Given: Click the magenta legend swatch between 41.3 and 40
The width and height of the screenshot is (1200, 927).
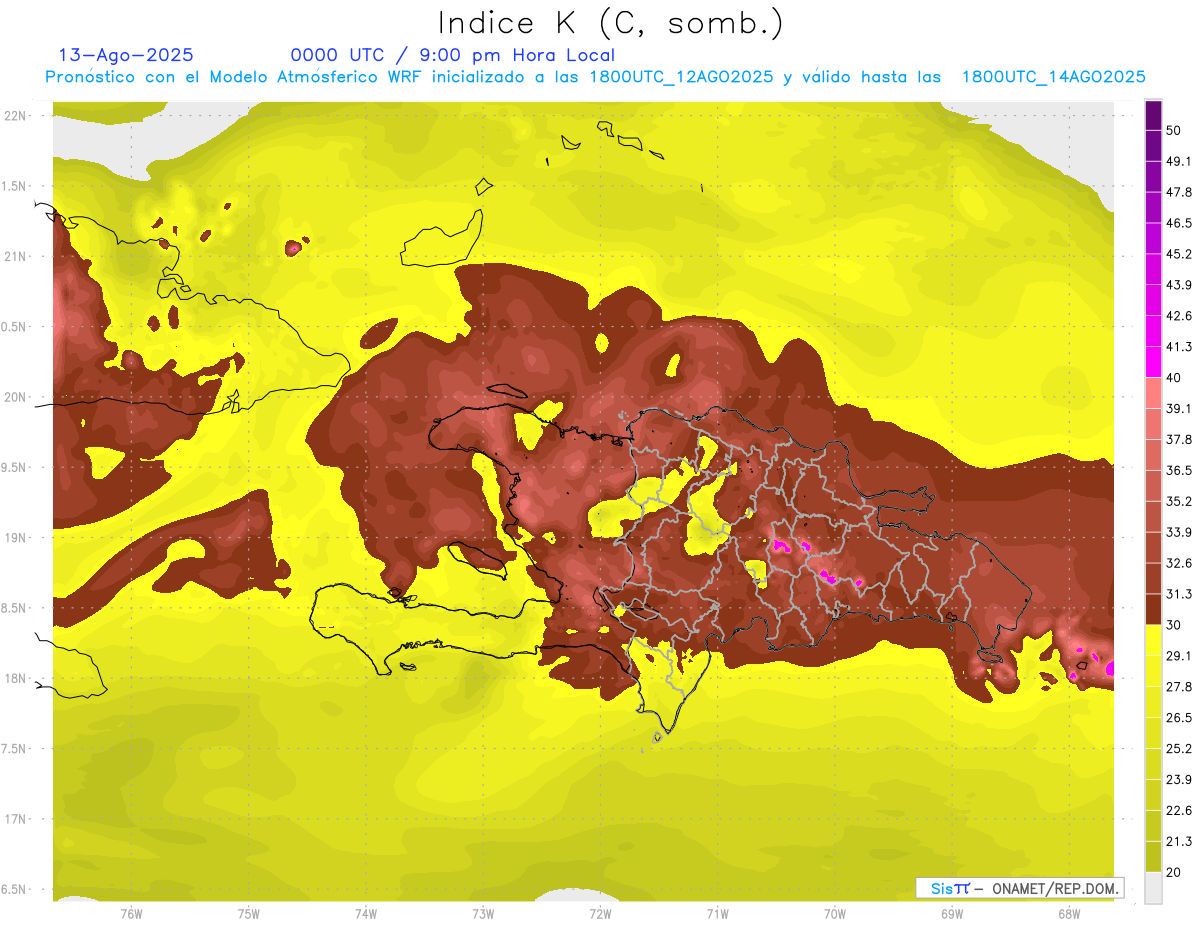Looking at the screenshot, I should [x=1153, y=362].
